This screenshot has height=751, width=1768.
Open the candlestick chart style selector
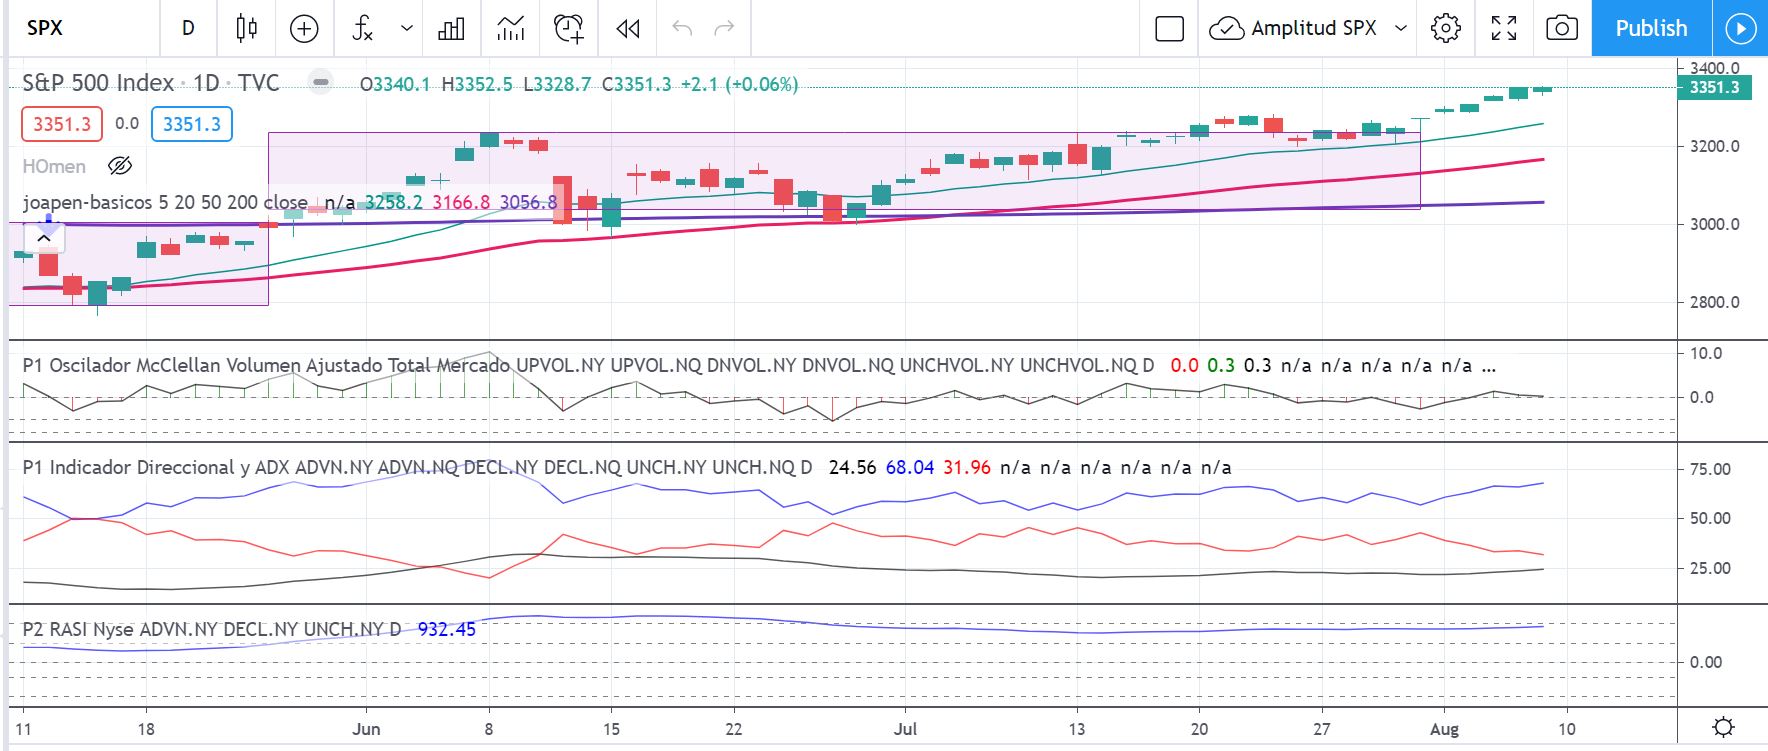pos(246,29)
